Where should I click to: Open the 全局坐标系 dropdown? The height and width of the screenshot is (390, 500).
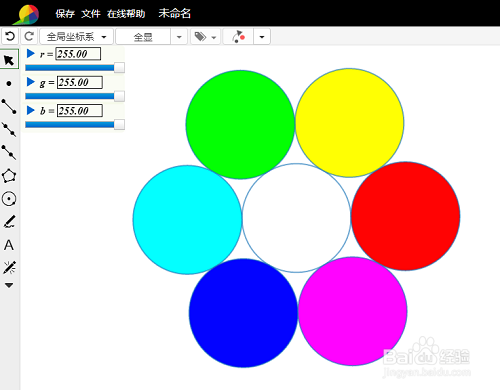[x=76, y=37]
